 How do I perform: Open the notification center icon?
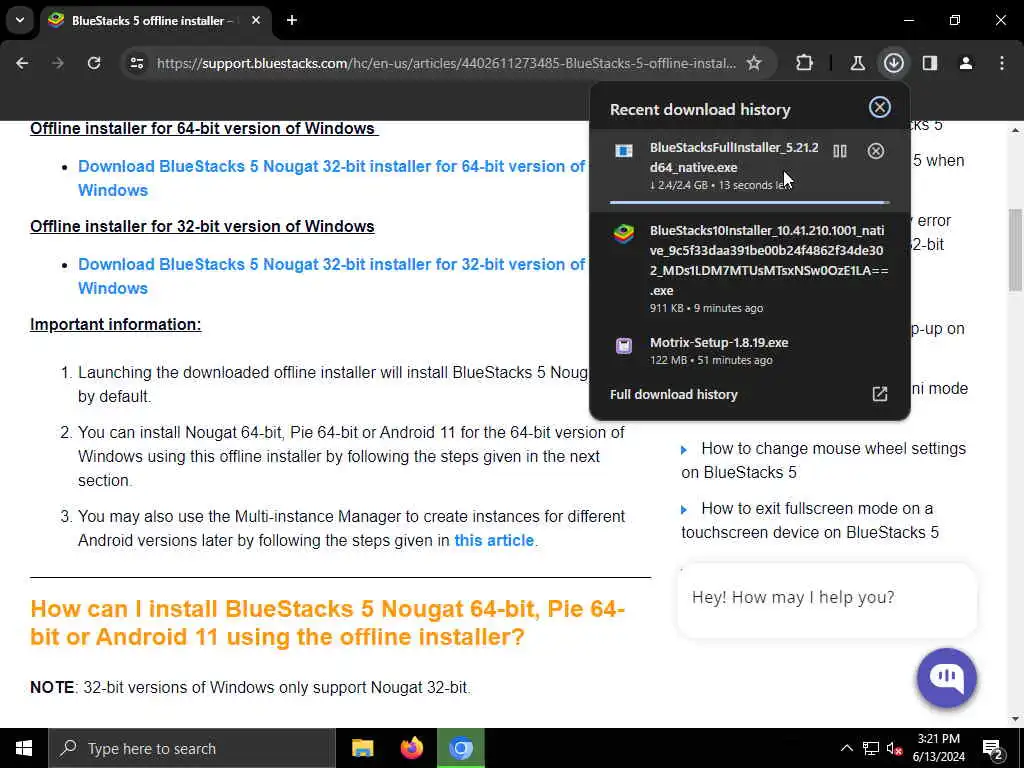click(x=993, y=749)
